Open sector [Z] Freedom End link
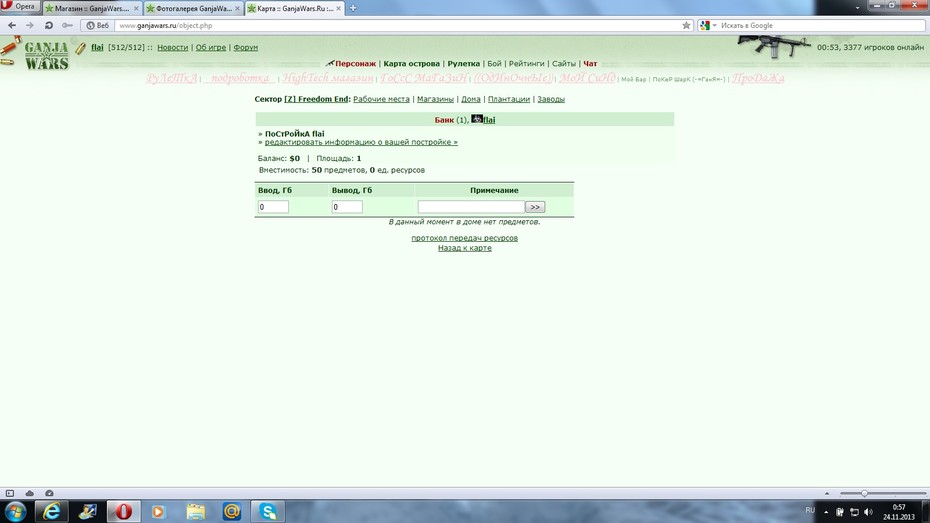This screenshot has height=523, width=930. [x=316, y=99]
